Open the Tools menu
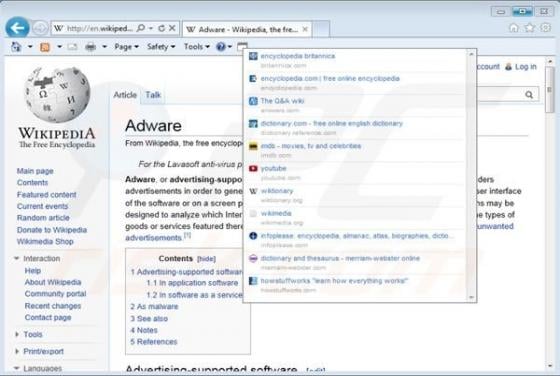The image size is (560, 376). click(x=196, y=47)
